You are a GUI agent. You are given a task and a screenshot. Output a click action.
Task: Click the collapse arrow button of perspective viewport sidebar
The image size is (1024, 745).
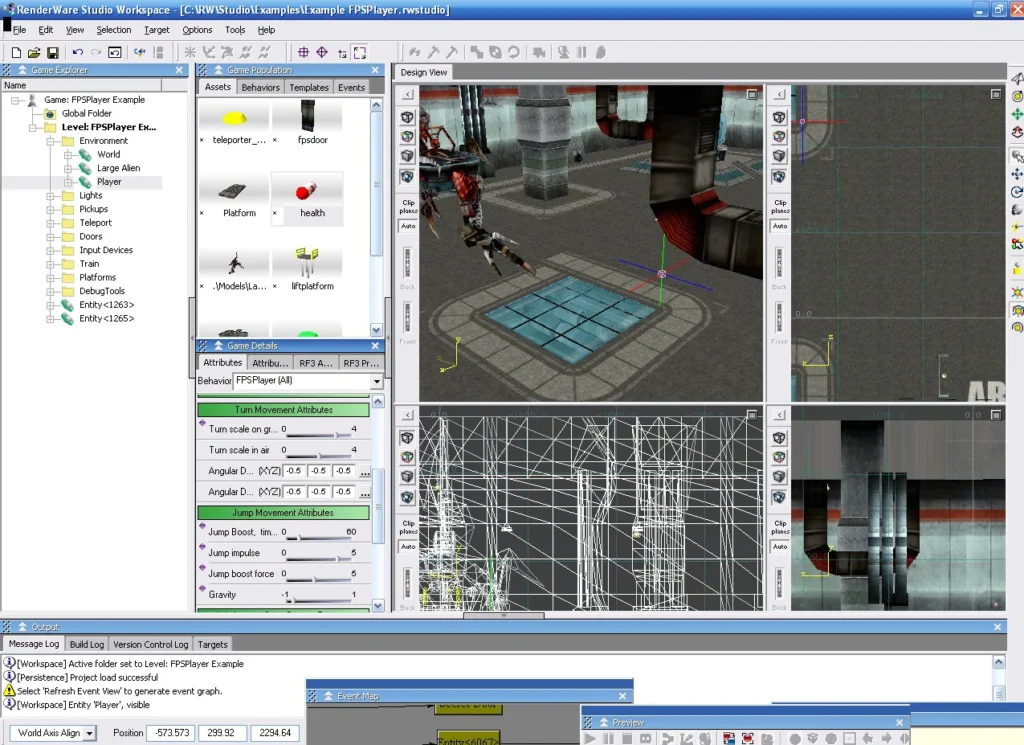pyautogui.click(x=408, y=95)
